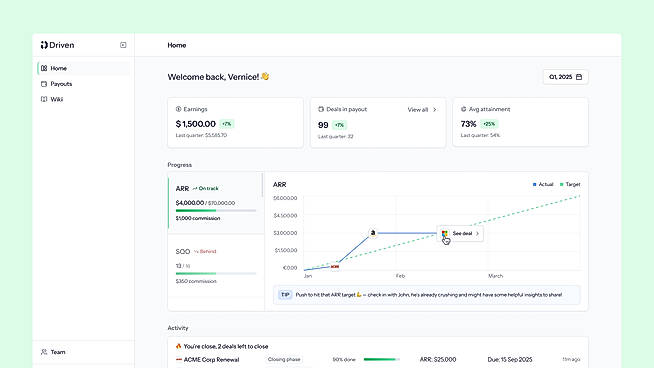Click the Deals in payout icon
Screen dimensions: 654x368
321,109
